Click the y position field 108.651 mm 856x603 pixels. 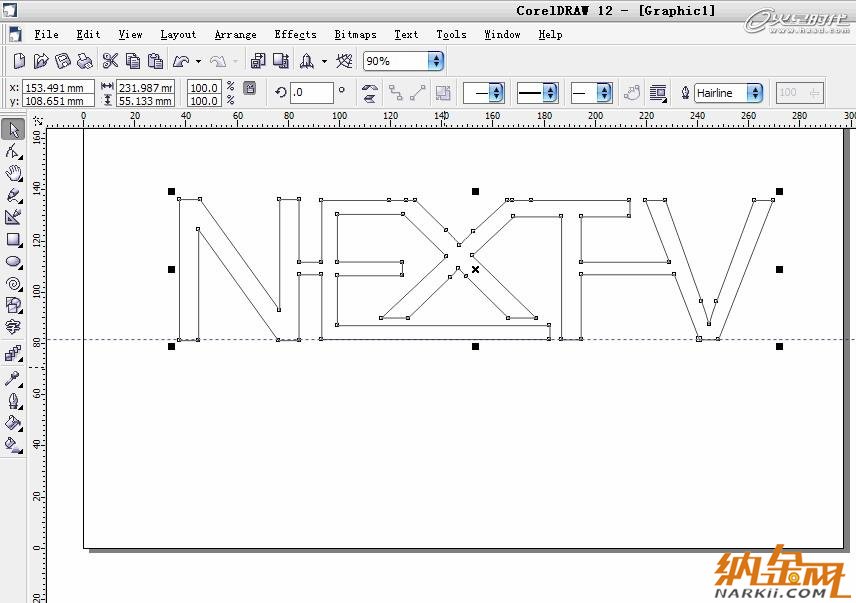tap(58, 100)
